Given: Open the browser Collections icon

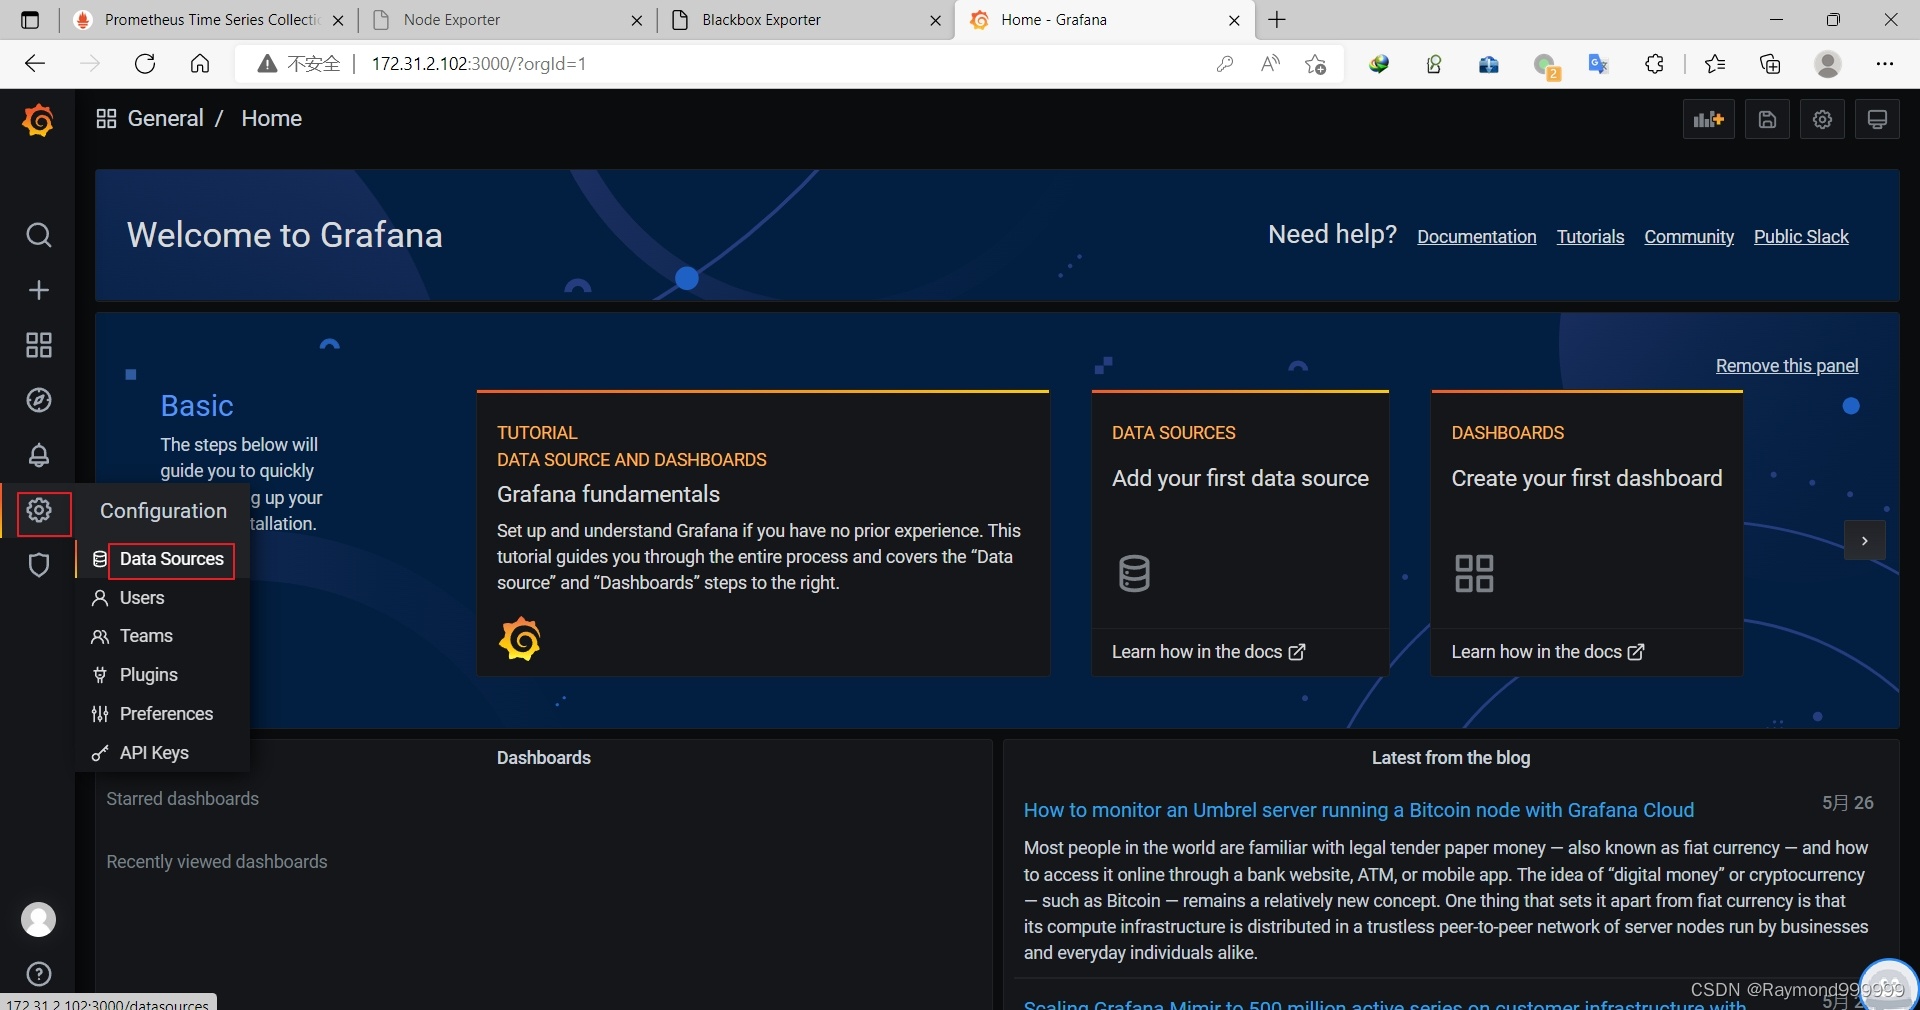Looking at the screenshot, I should (1770, 64).
